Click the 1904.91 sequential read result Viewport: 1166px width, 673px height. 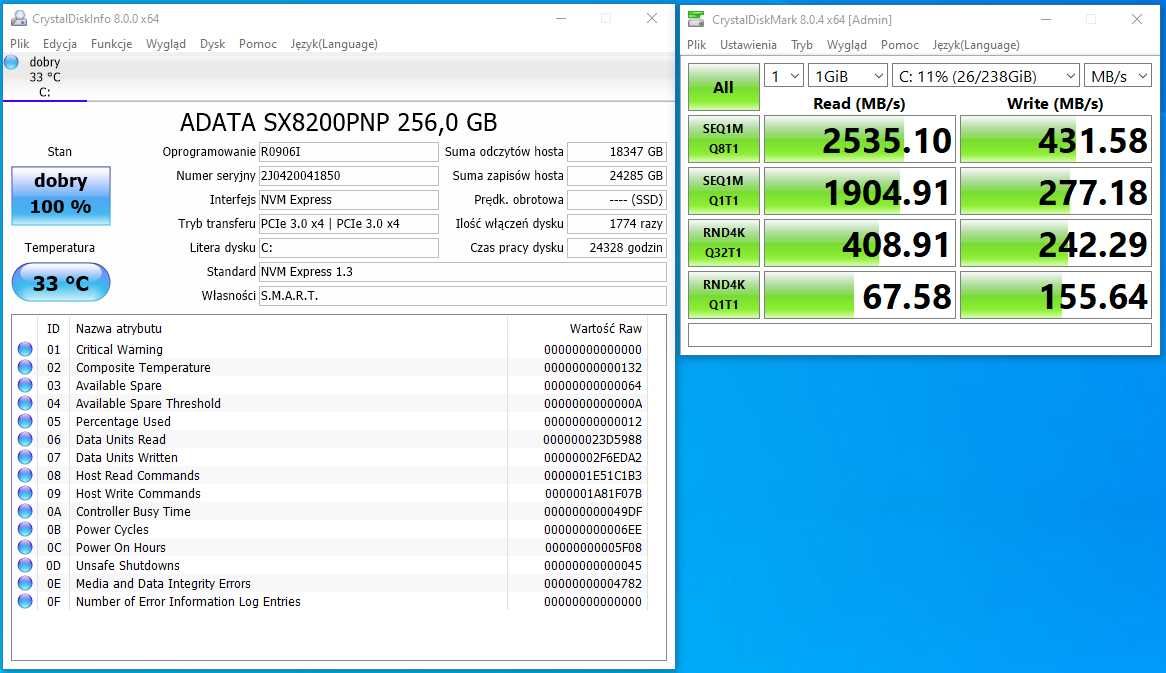click(860, 191)
